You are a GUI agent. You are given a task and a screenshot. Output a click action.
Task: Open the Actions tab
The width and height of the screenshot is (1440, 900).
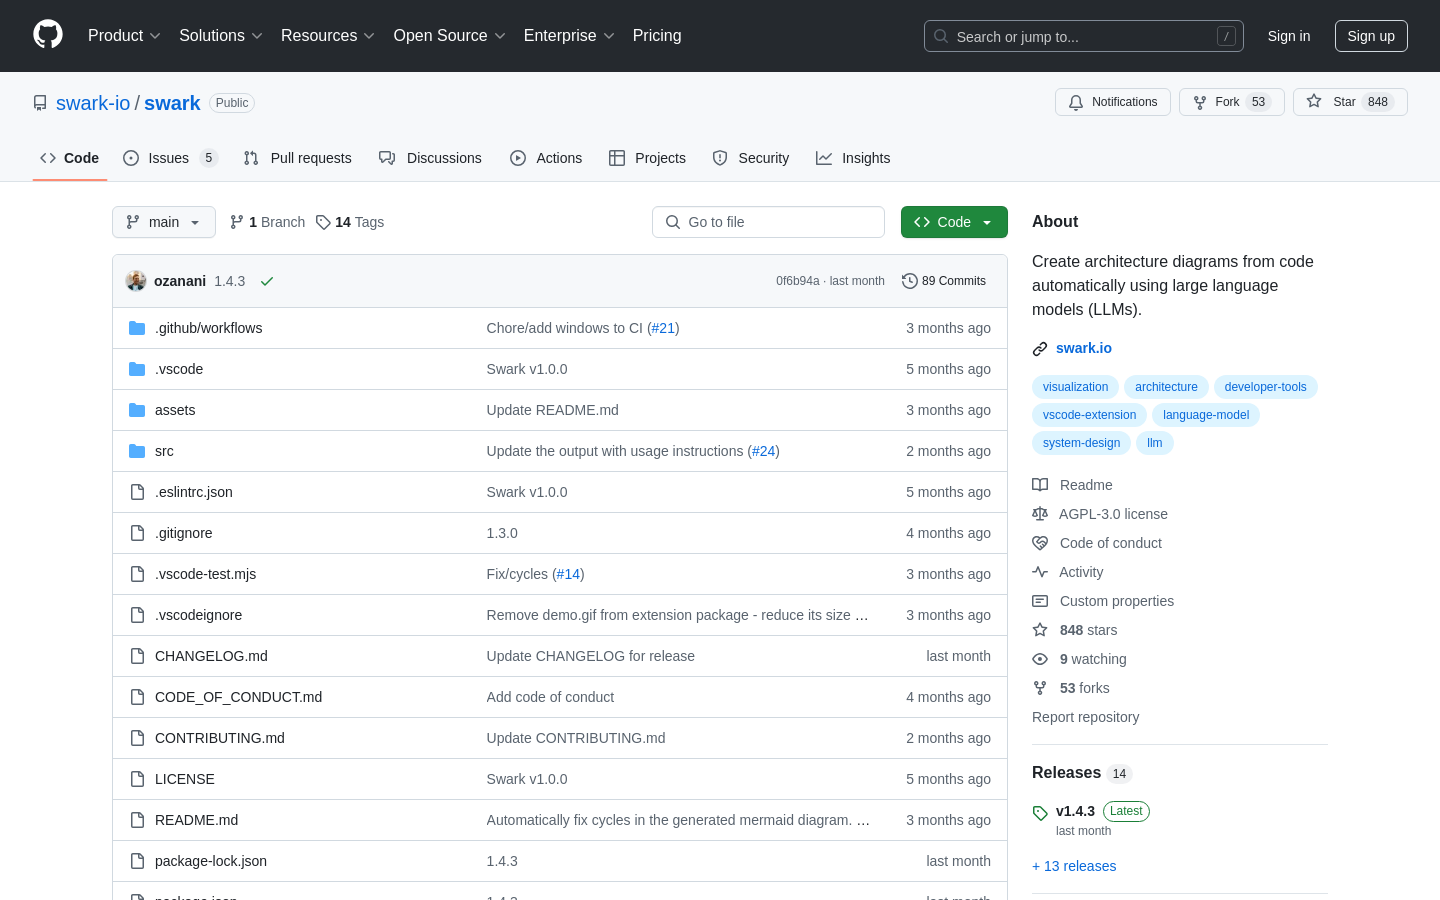coord(546,158)
